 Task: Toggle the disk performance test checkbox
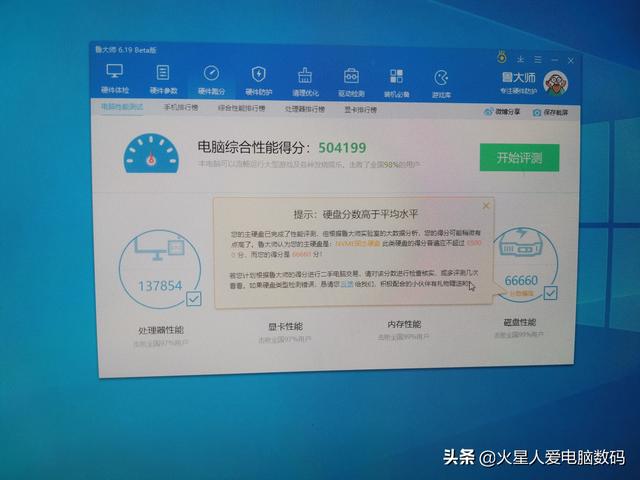click(551, 293)
